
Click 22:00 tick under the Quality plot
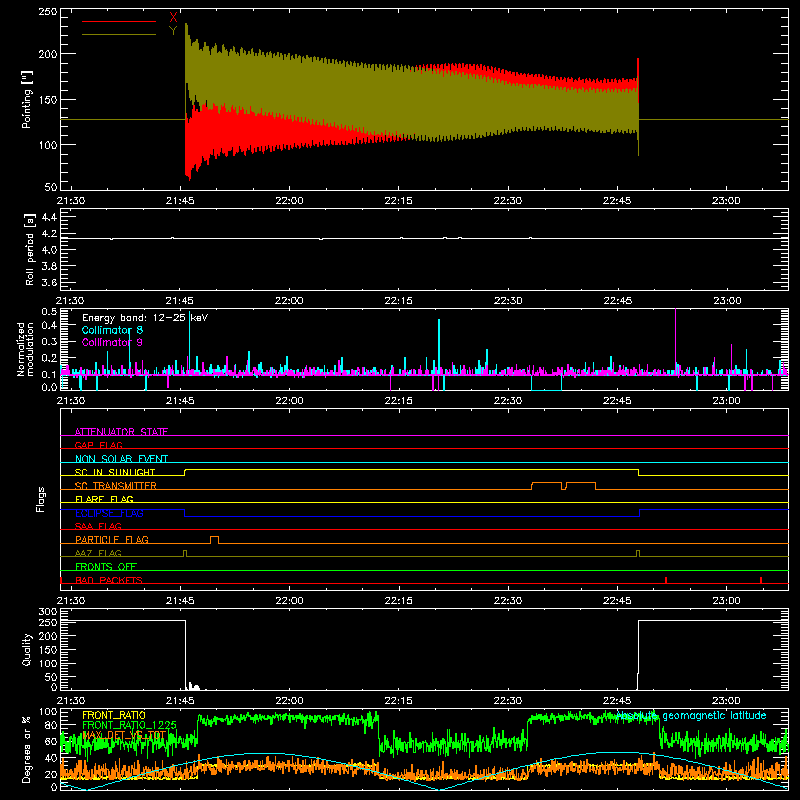point(289,701)
